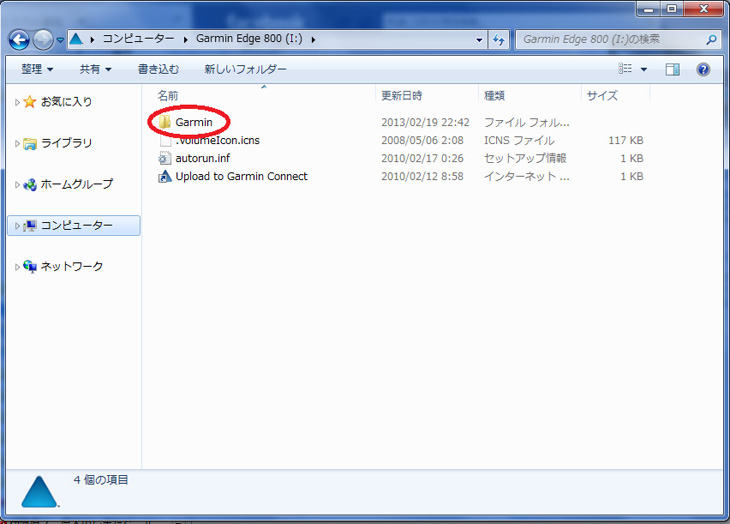Viewport: 730px width, 524px height.
Task: Open the 共有 menu
Action: [x=95, y=69]
